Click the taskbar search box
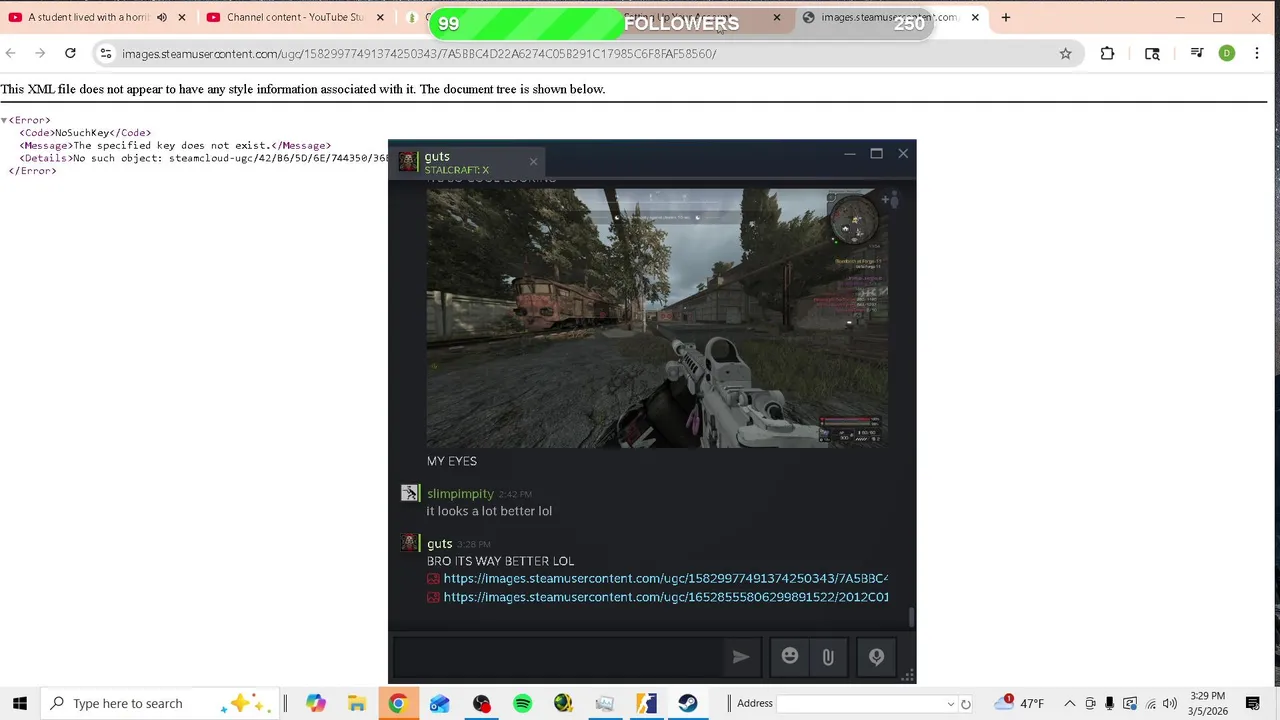Screen dimensions: 1280x720 (x=160, y=703)
